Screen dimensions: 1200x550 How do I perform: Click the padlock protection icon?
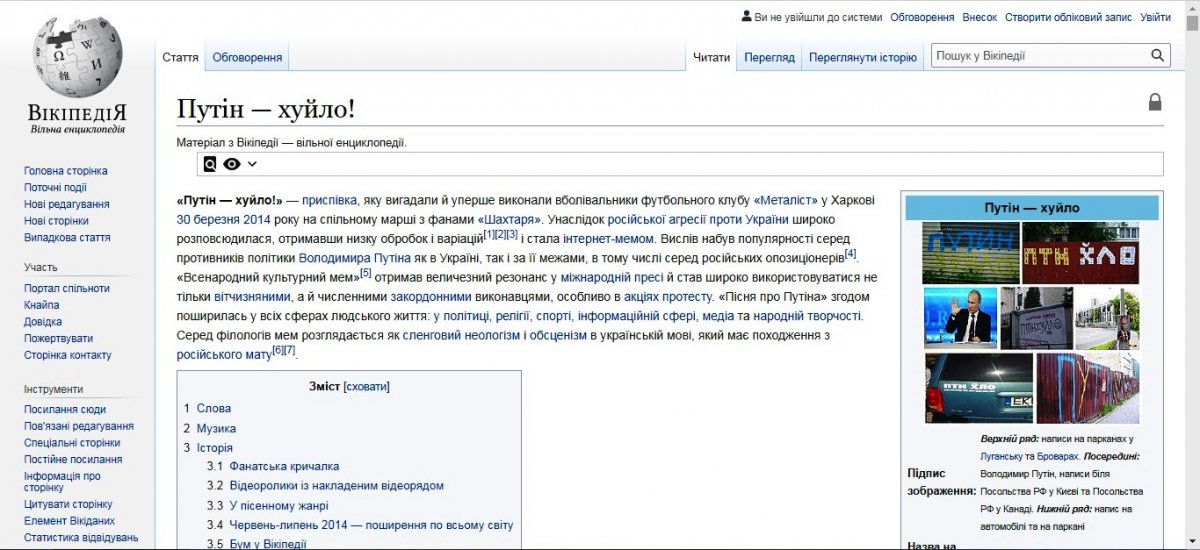click(1155, 102)
